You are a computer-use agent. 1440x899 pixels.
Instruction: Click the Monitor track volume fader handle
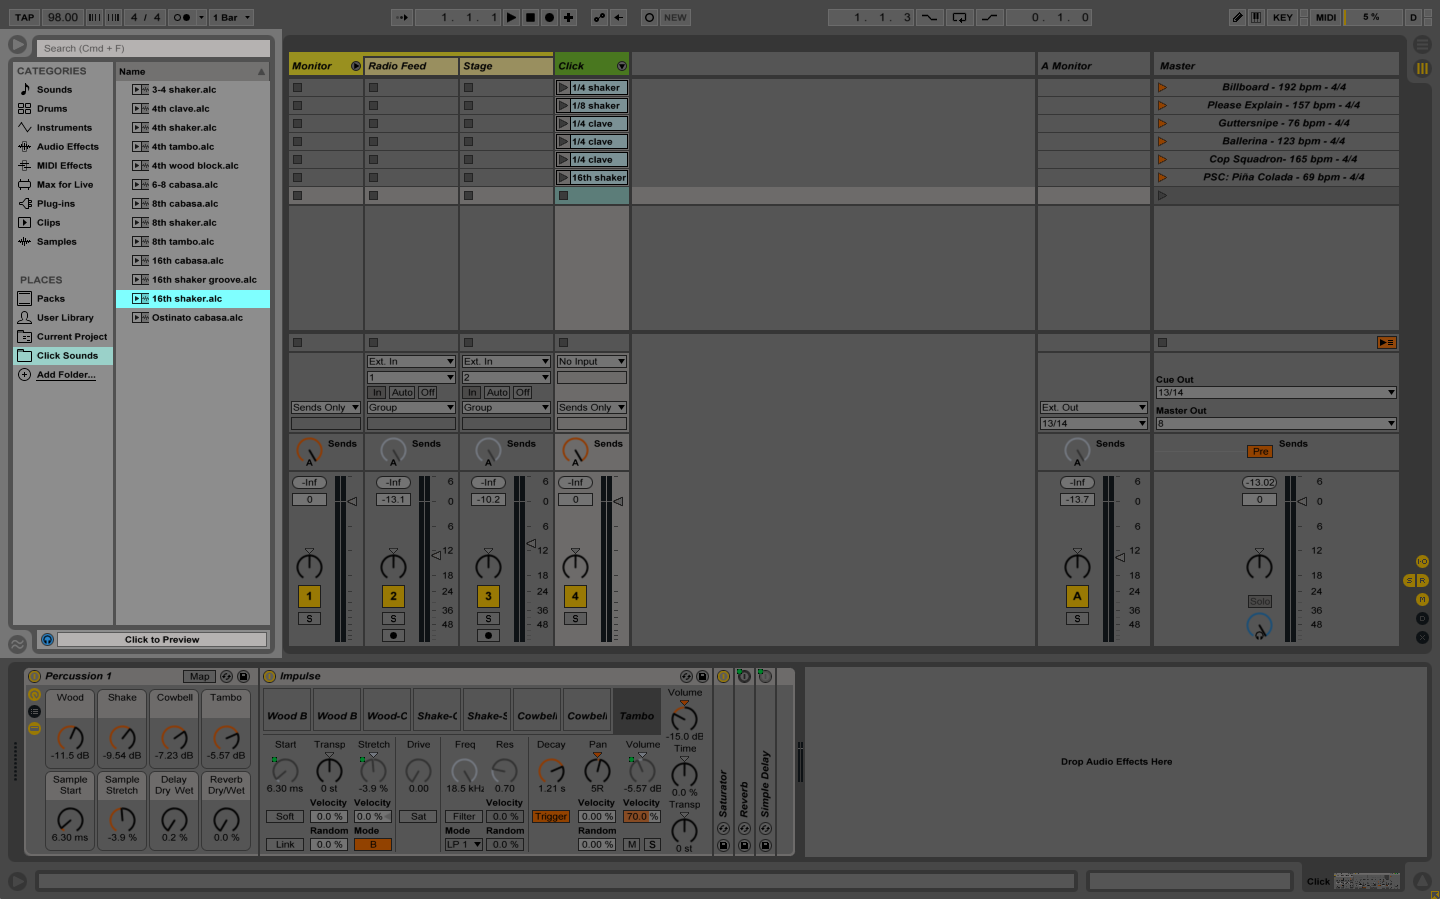click(x=352, y=501)
